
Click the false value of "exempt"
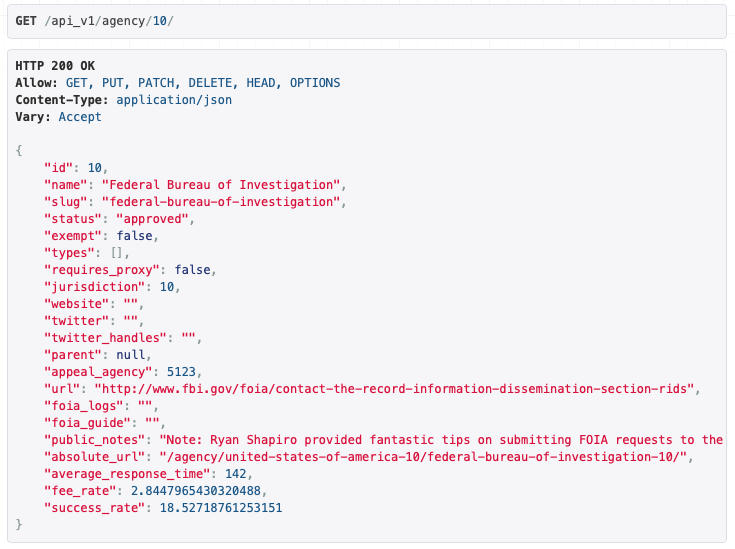click(x=135, y=236)
